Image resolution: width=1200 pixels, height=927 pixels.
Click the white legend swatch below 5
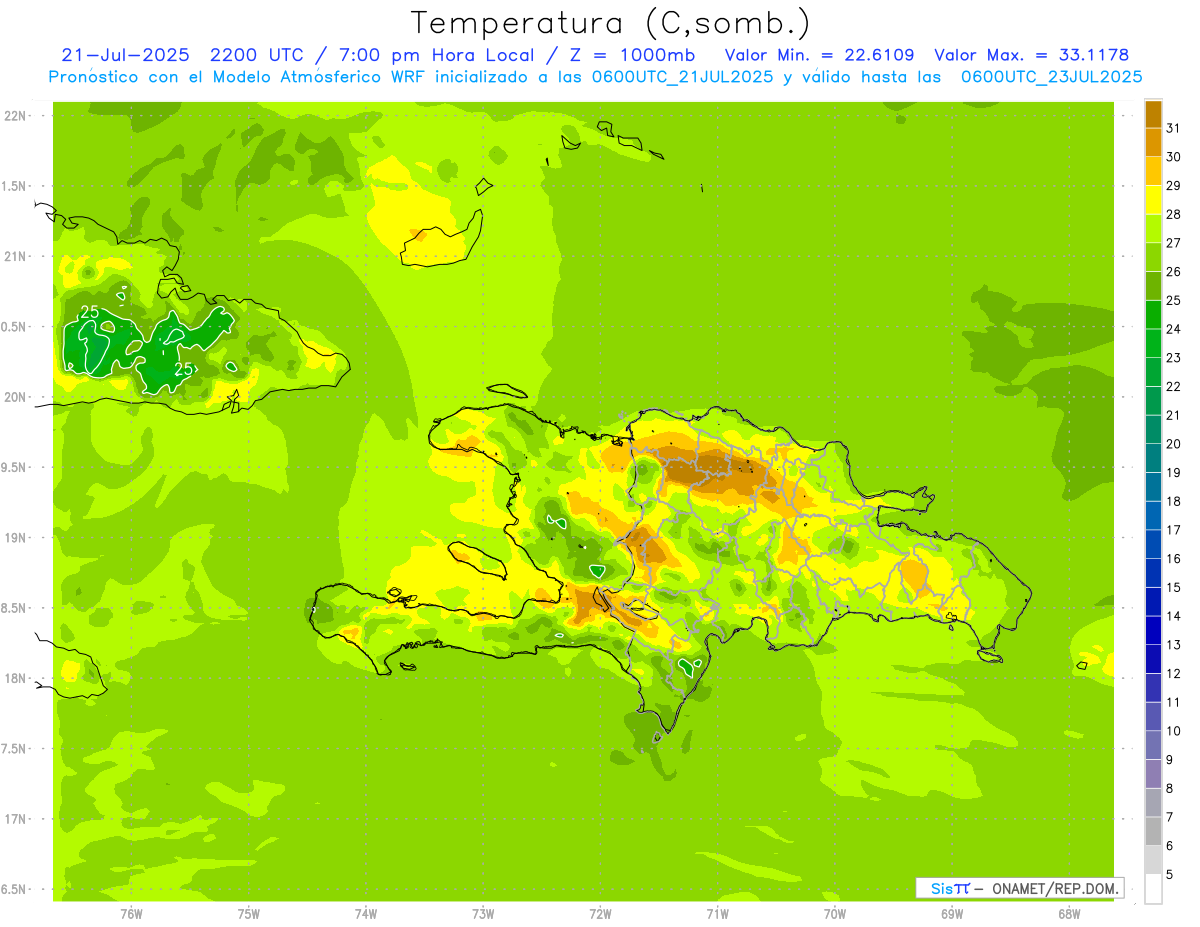pos(1153,888)
